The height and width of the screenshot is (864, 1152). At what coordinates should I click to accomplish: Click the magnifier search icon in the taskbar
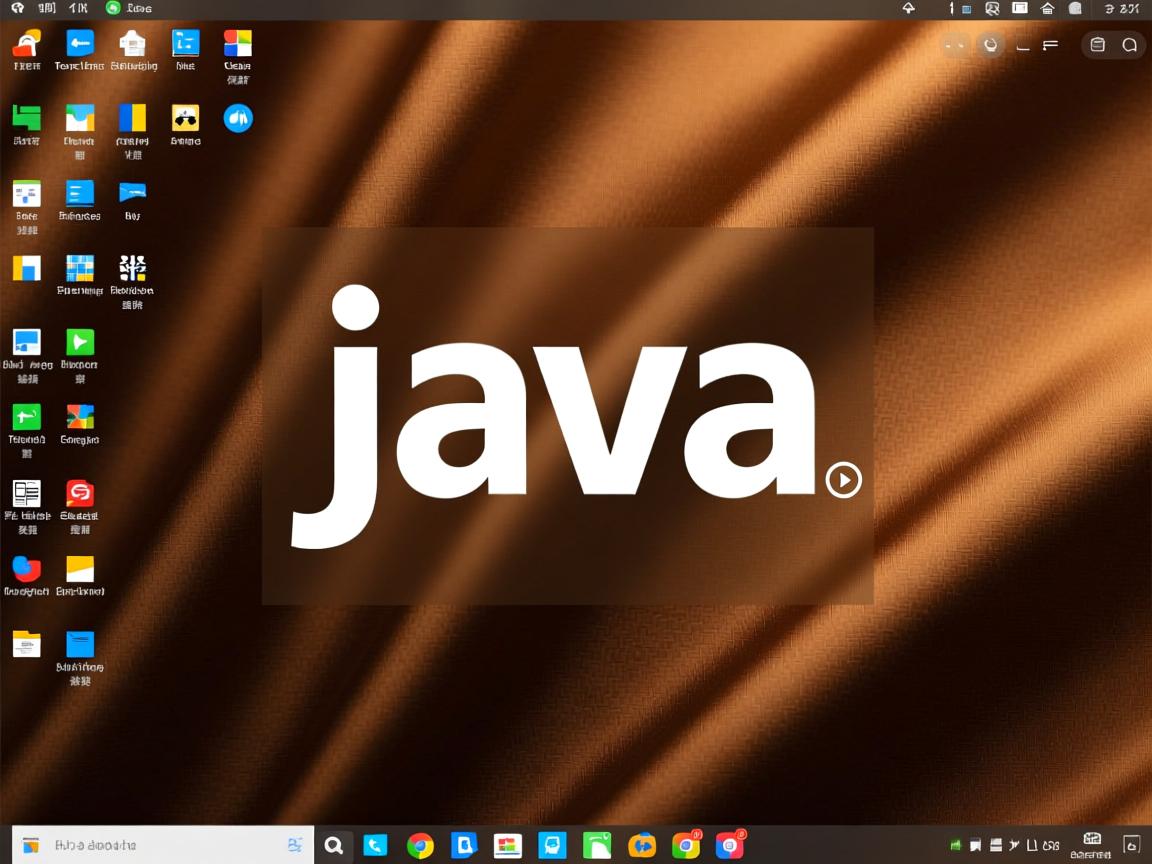pyautogui.click(x=335, y=845)
